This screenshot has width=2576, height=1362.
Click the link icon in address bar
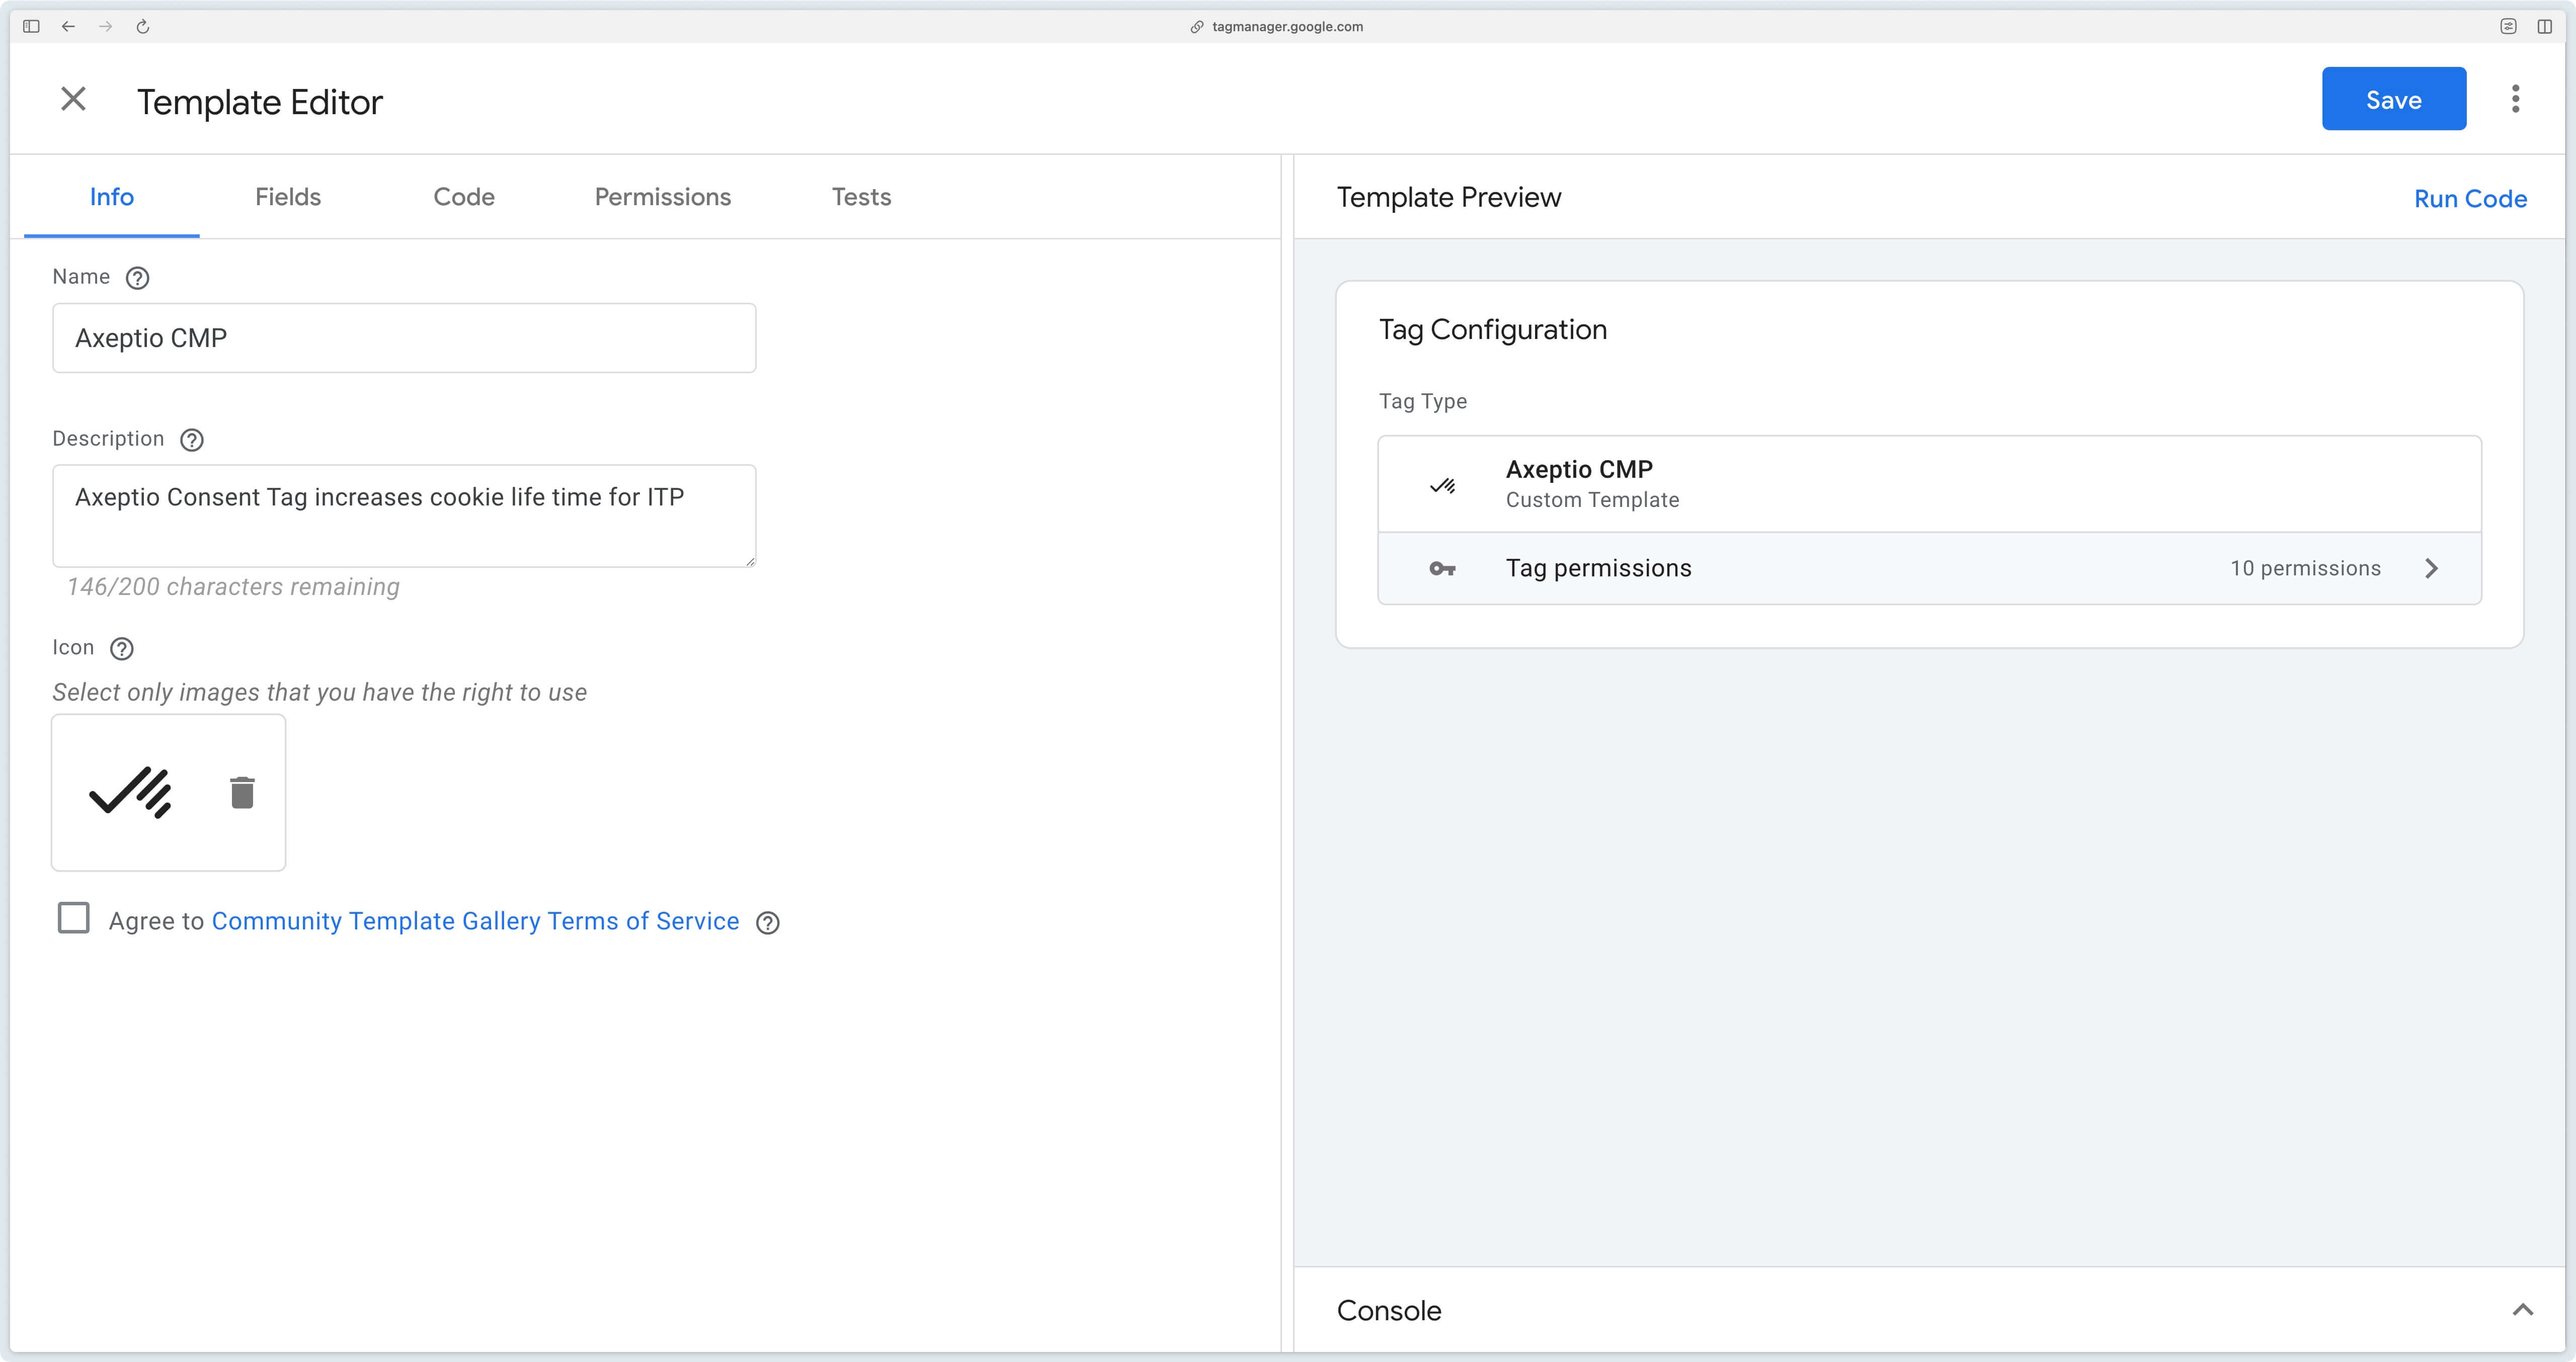point(1196,27)
